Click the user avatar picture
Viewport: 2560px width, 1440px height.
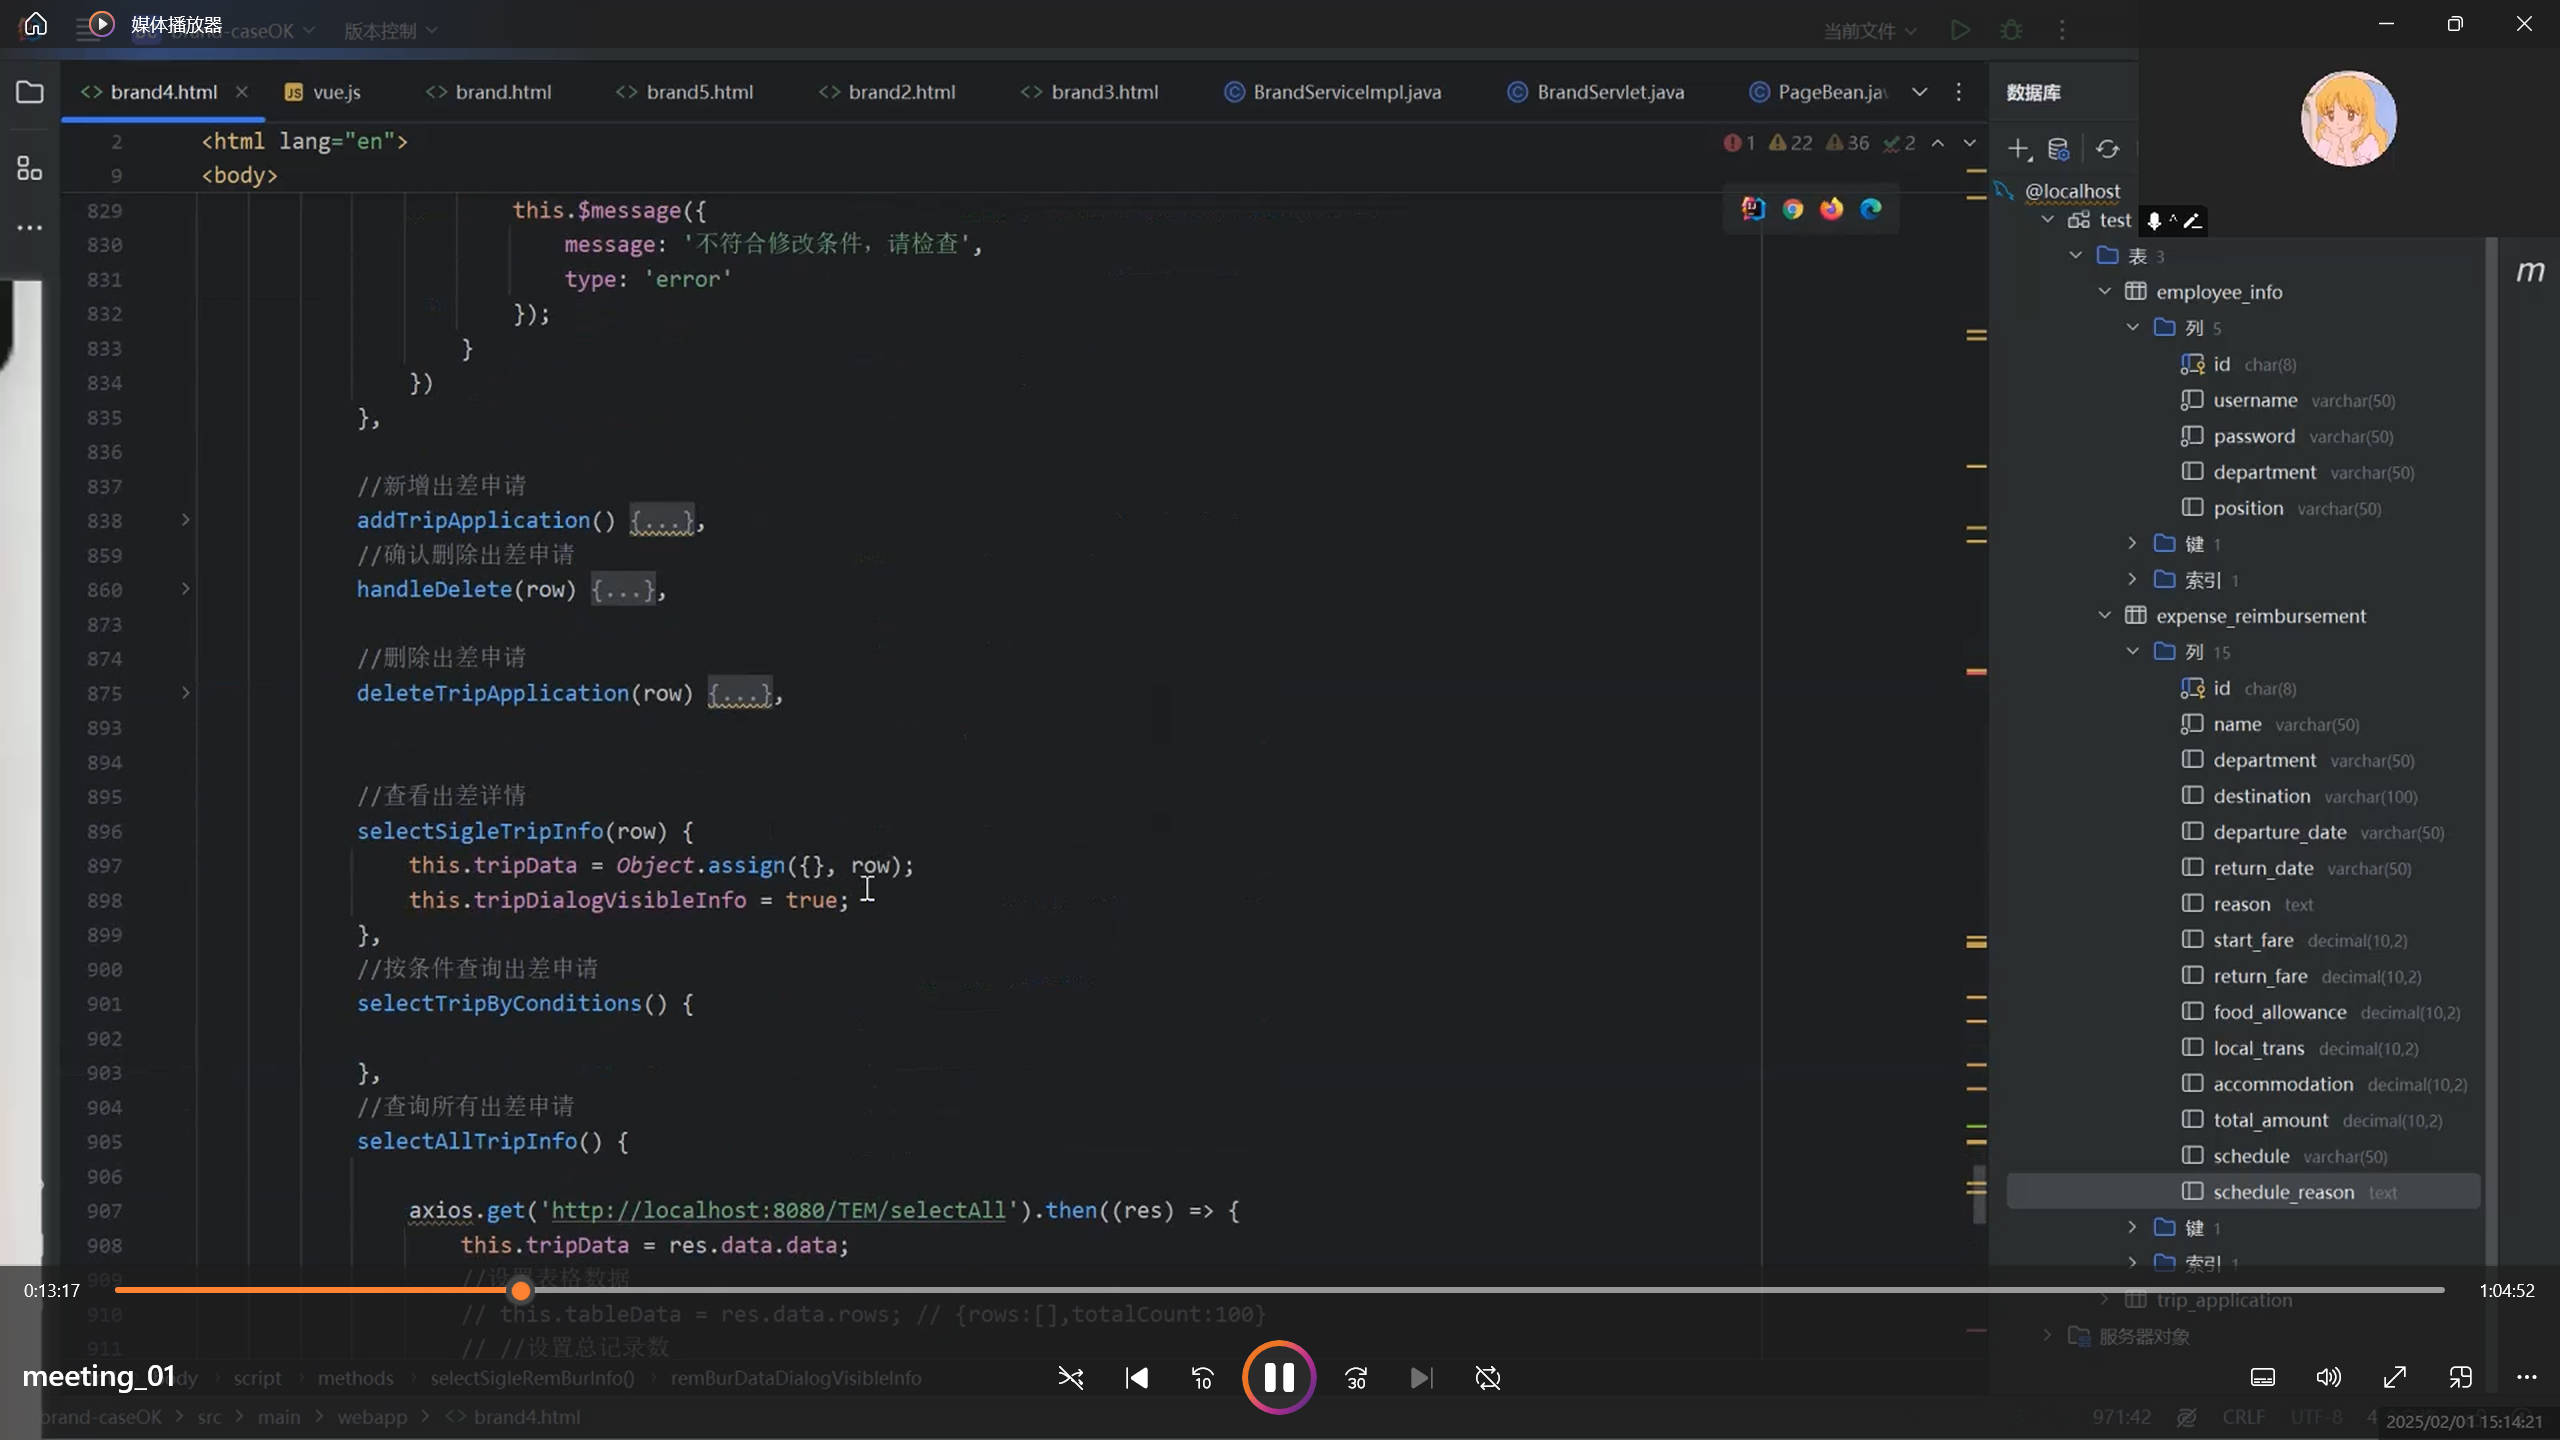[2348, 118]
